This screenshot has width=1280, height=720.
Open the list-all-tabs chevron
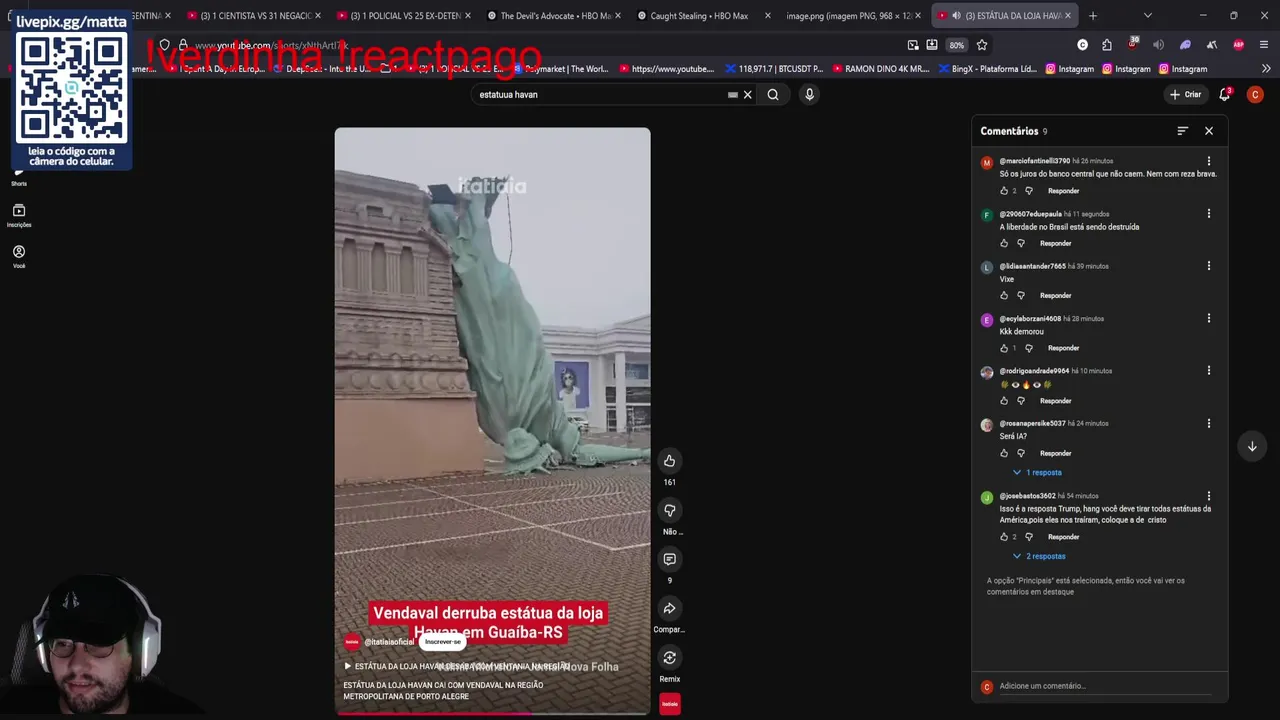pyautogui.click(x=1147, y=16)
